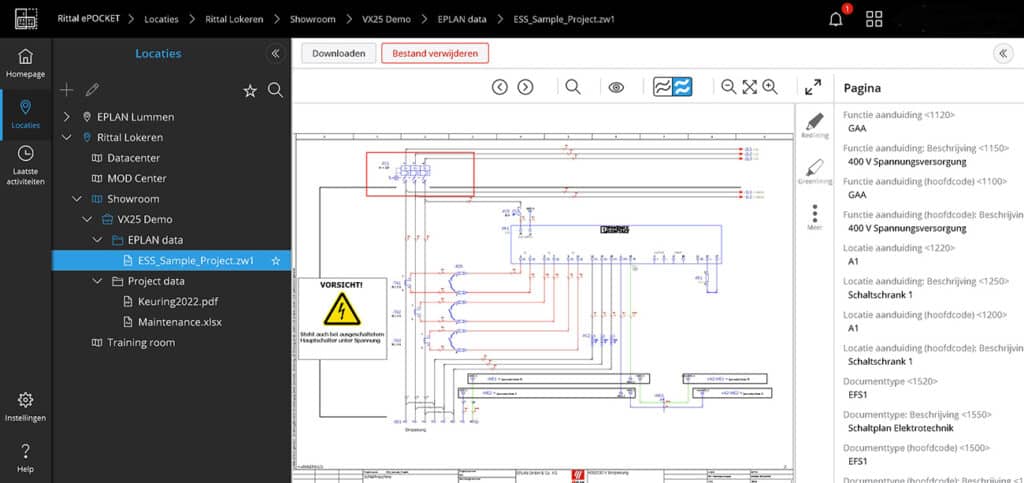Image resolution: width=1024 pixels, height=483 pixels.
Task: Select Locaties in the sidebar
Action: 25,114
